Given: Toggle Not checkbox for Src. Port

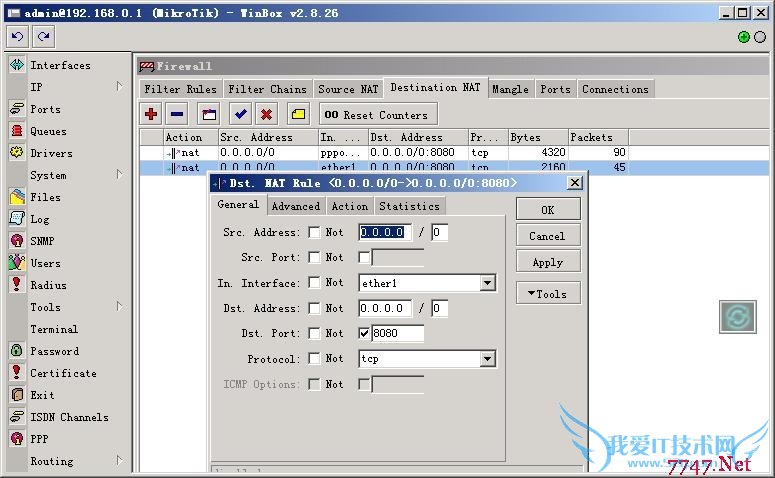Looking at the screenshot, I should 314,258.
